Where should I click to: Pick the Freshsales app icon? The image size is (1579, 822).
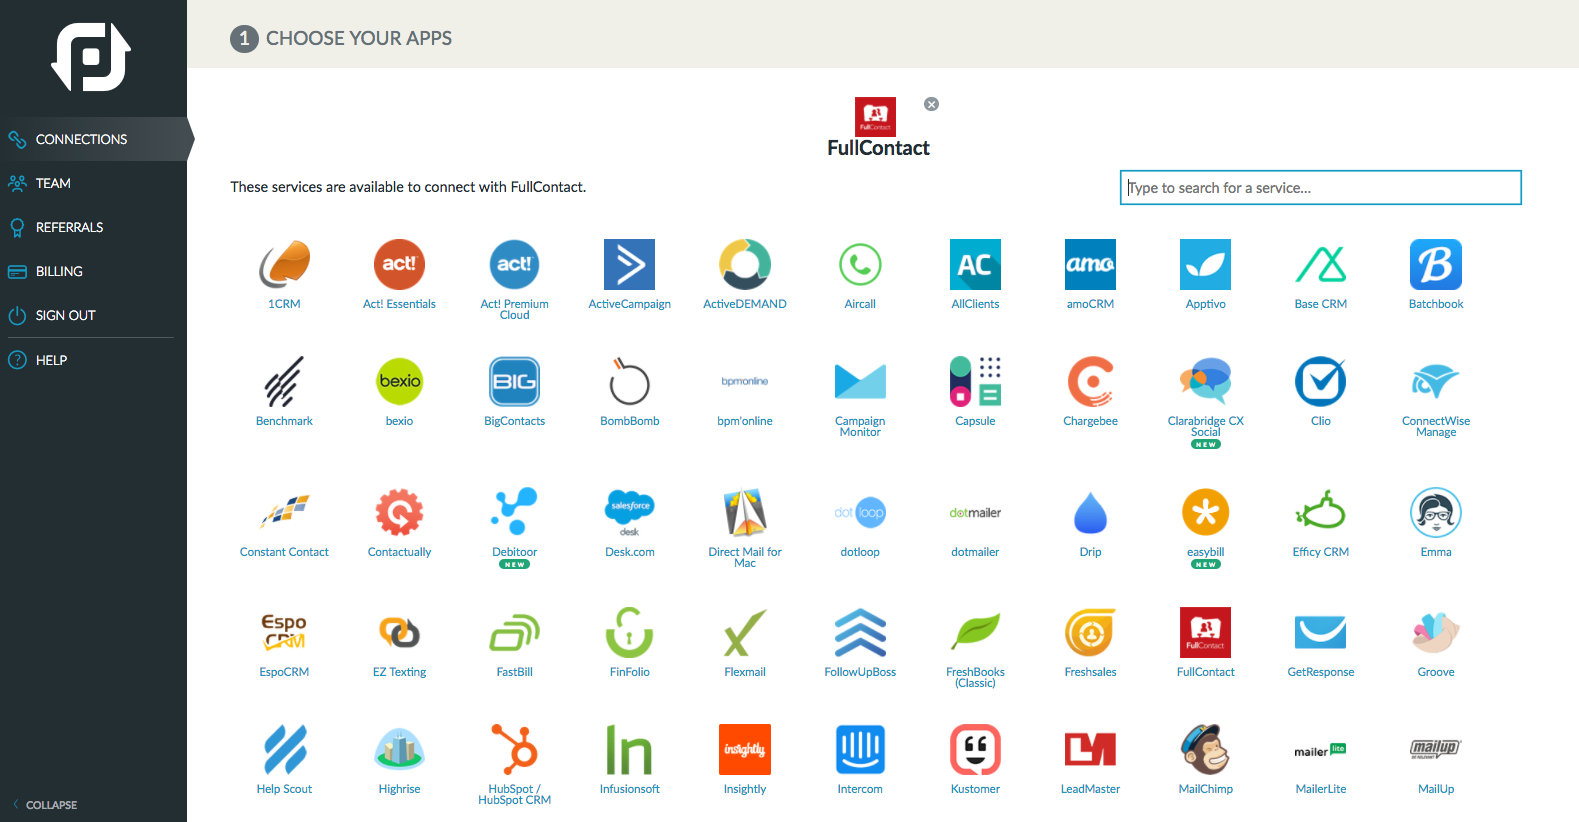(x=1090, y=632)
